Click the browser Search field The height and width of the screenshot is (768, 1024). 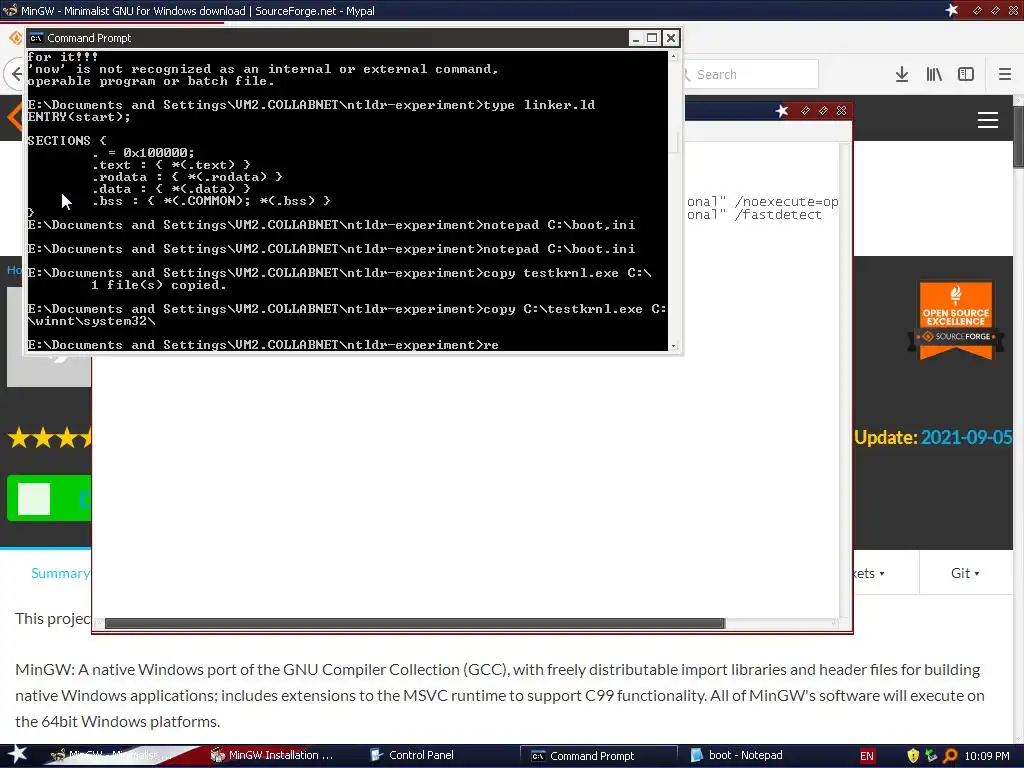pyautogui.click(x=751, y=74)
